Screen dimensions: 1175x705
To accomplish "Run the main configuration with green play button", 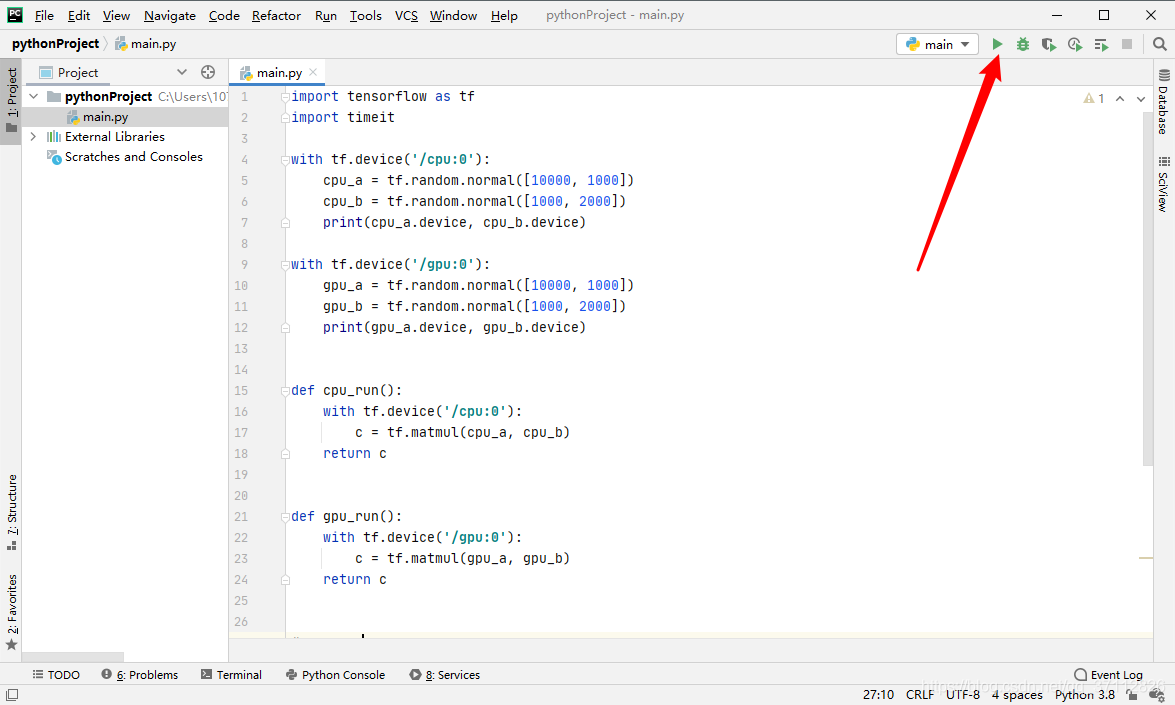I will point(997,44).
